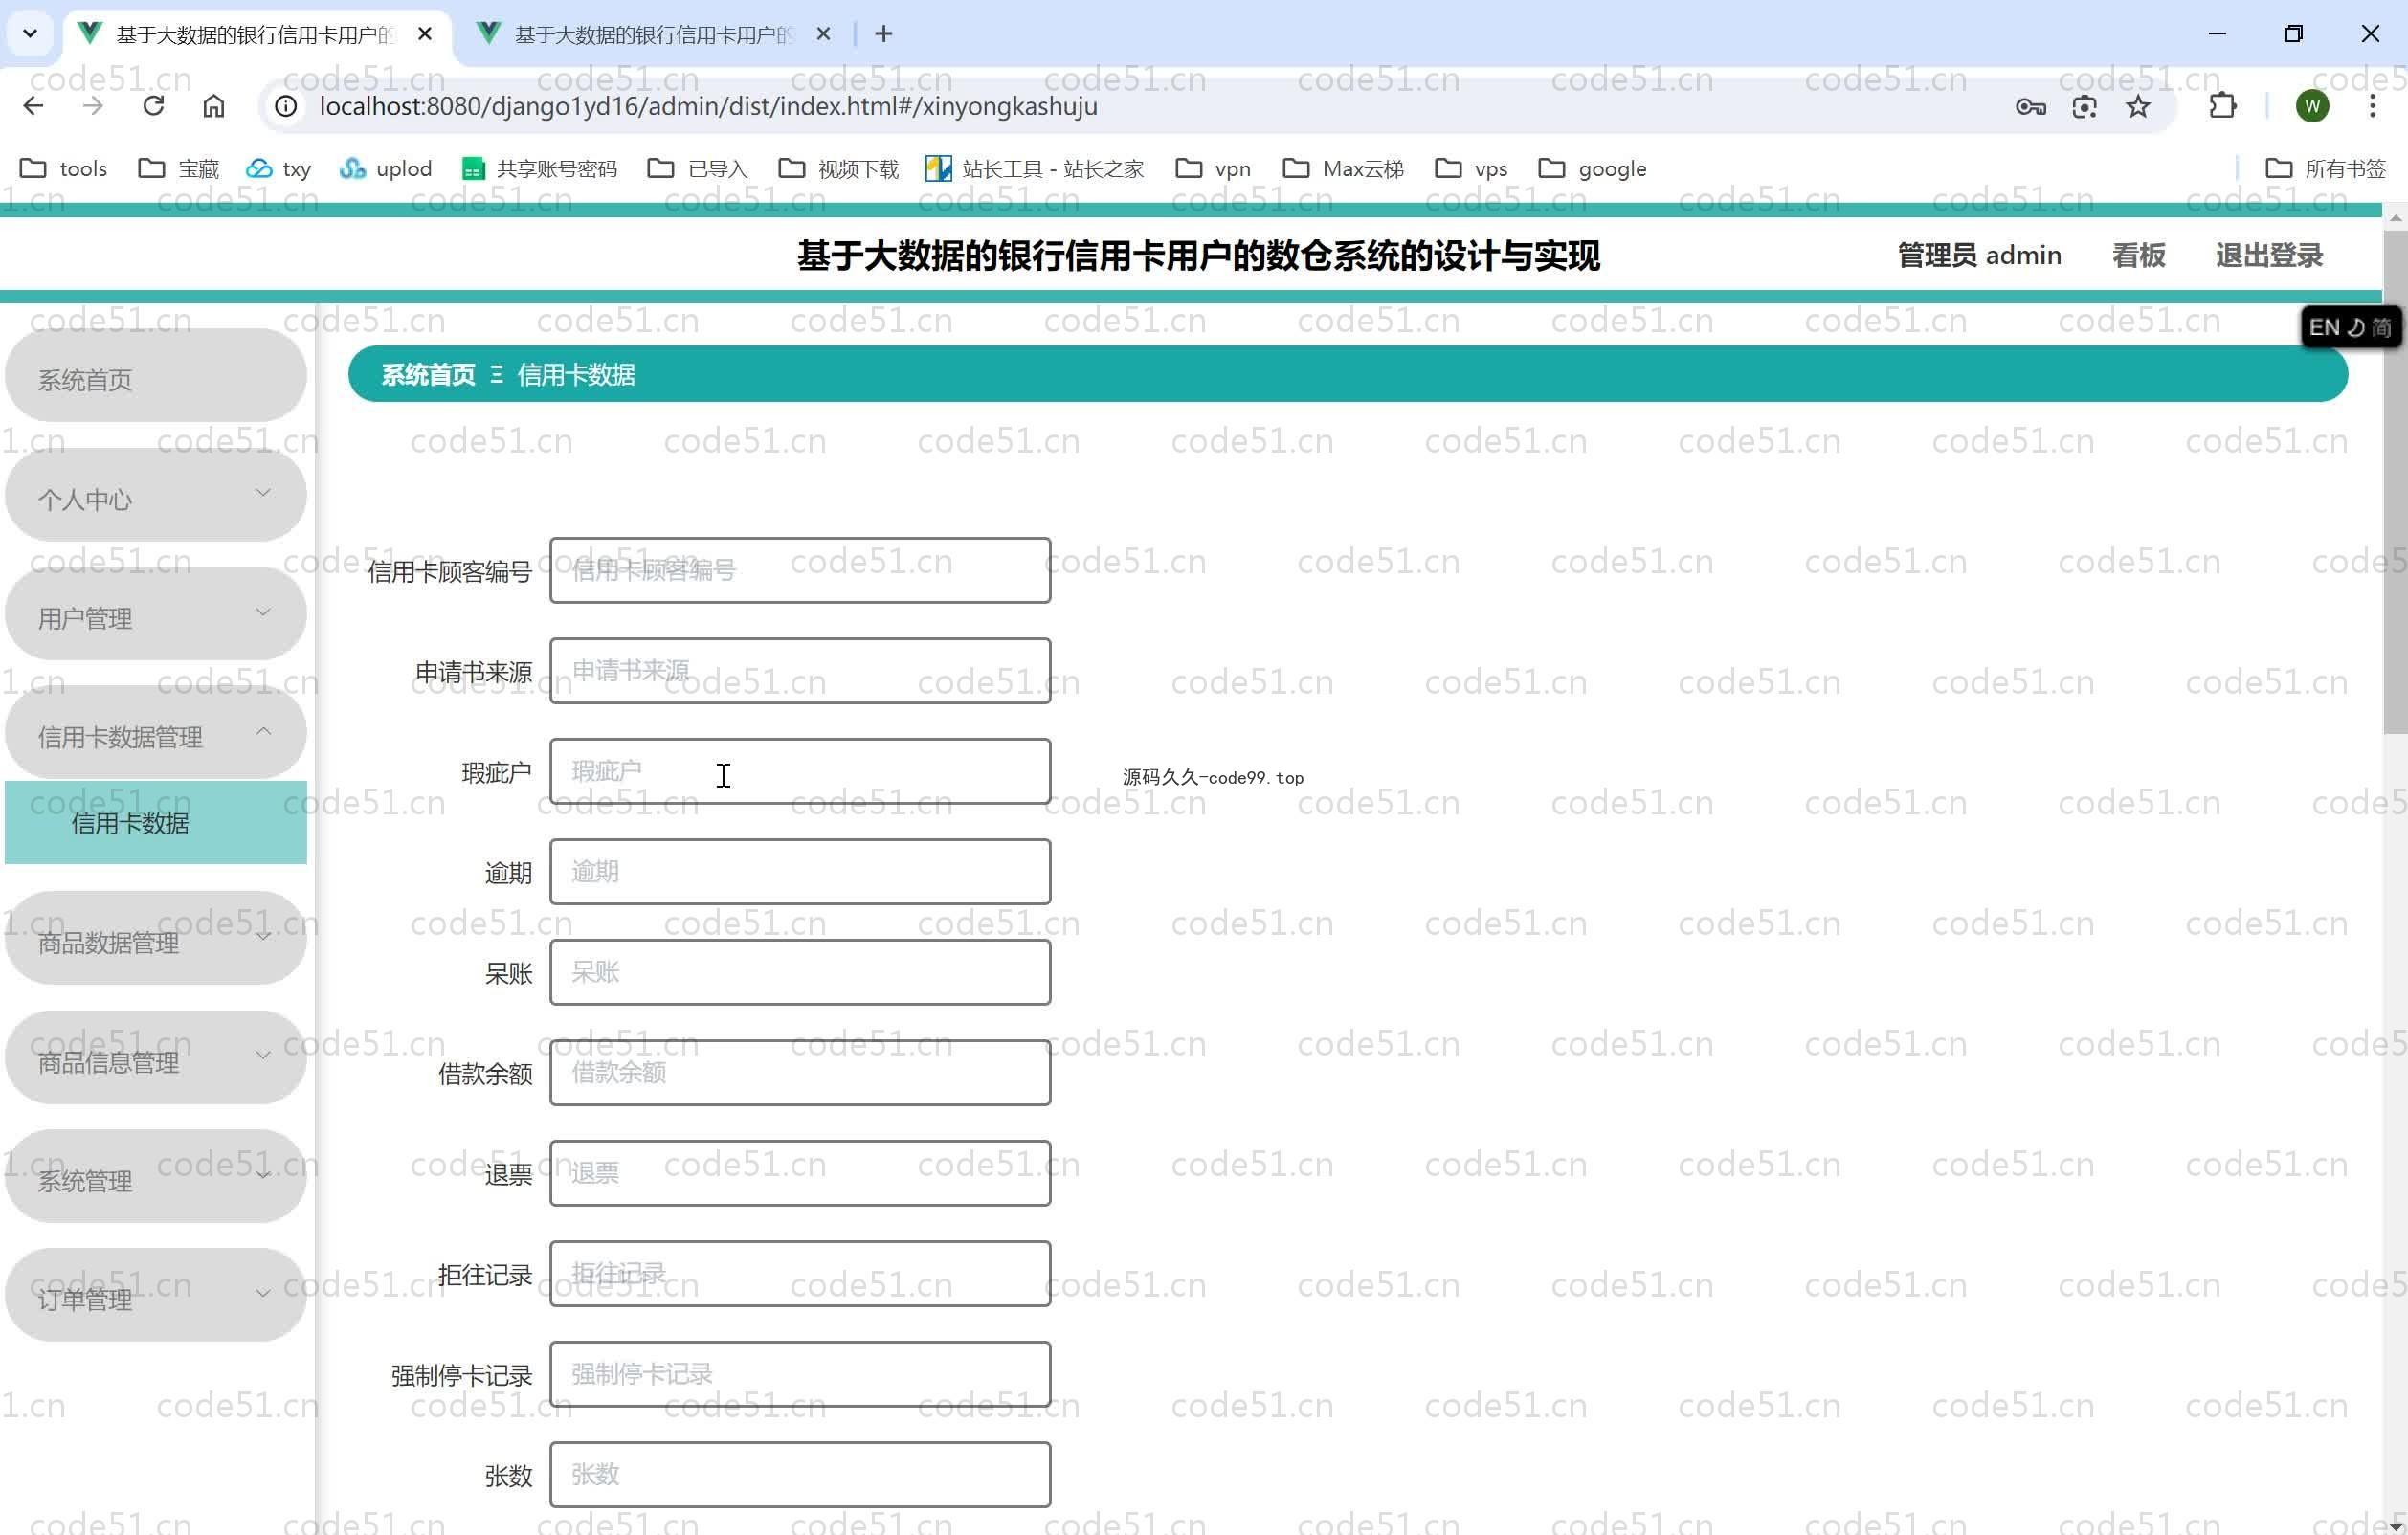Expand the 个人中心 sidebar menu
The width and height of the screenshot is (2408, 1535).
pyautogui.click(x=155, y=497)
